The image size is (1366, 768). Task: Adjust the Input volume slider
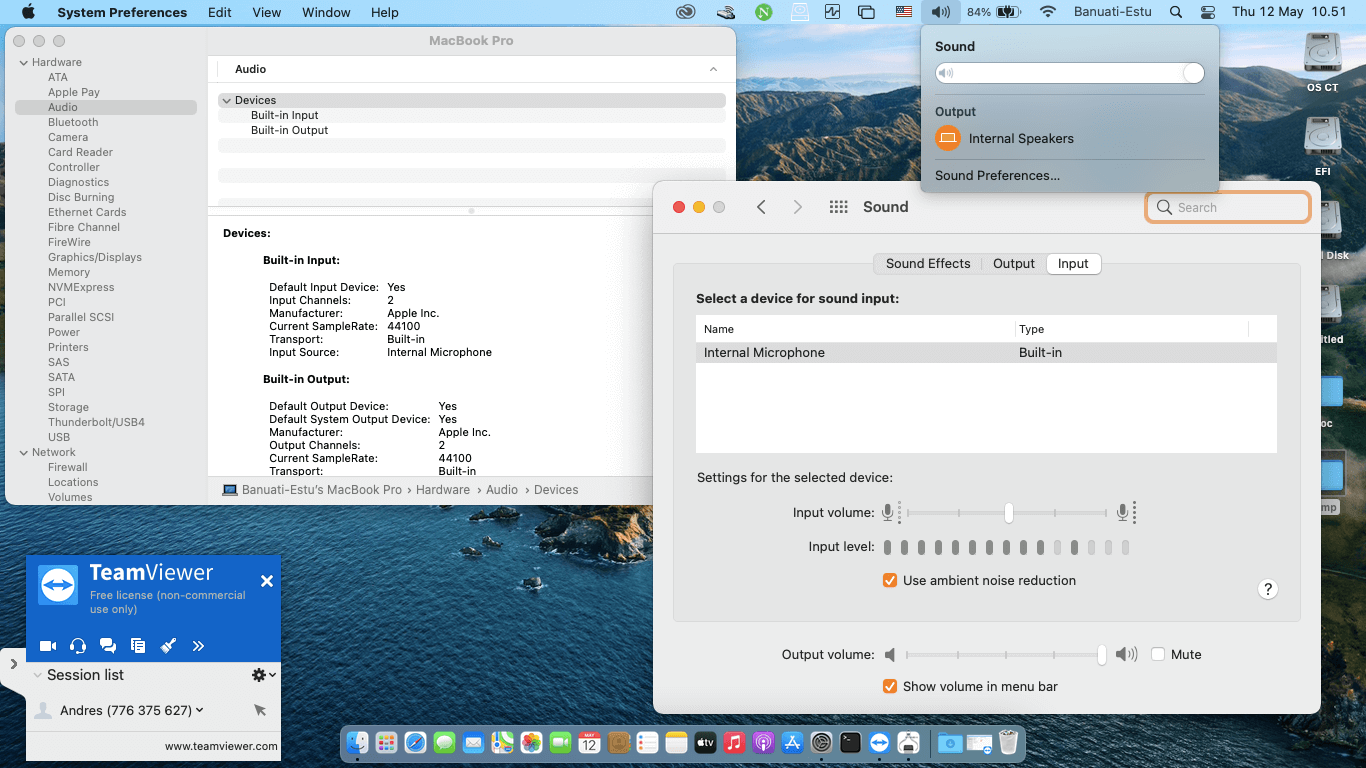(1009, 513)
